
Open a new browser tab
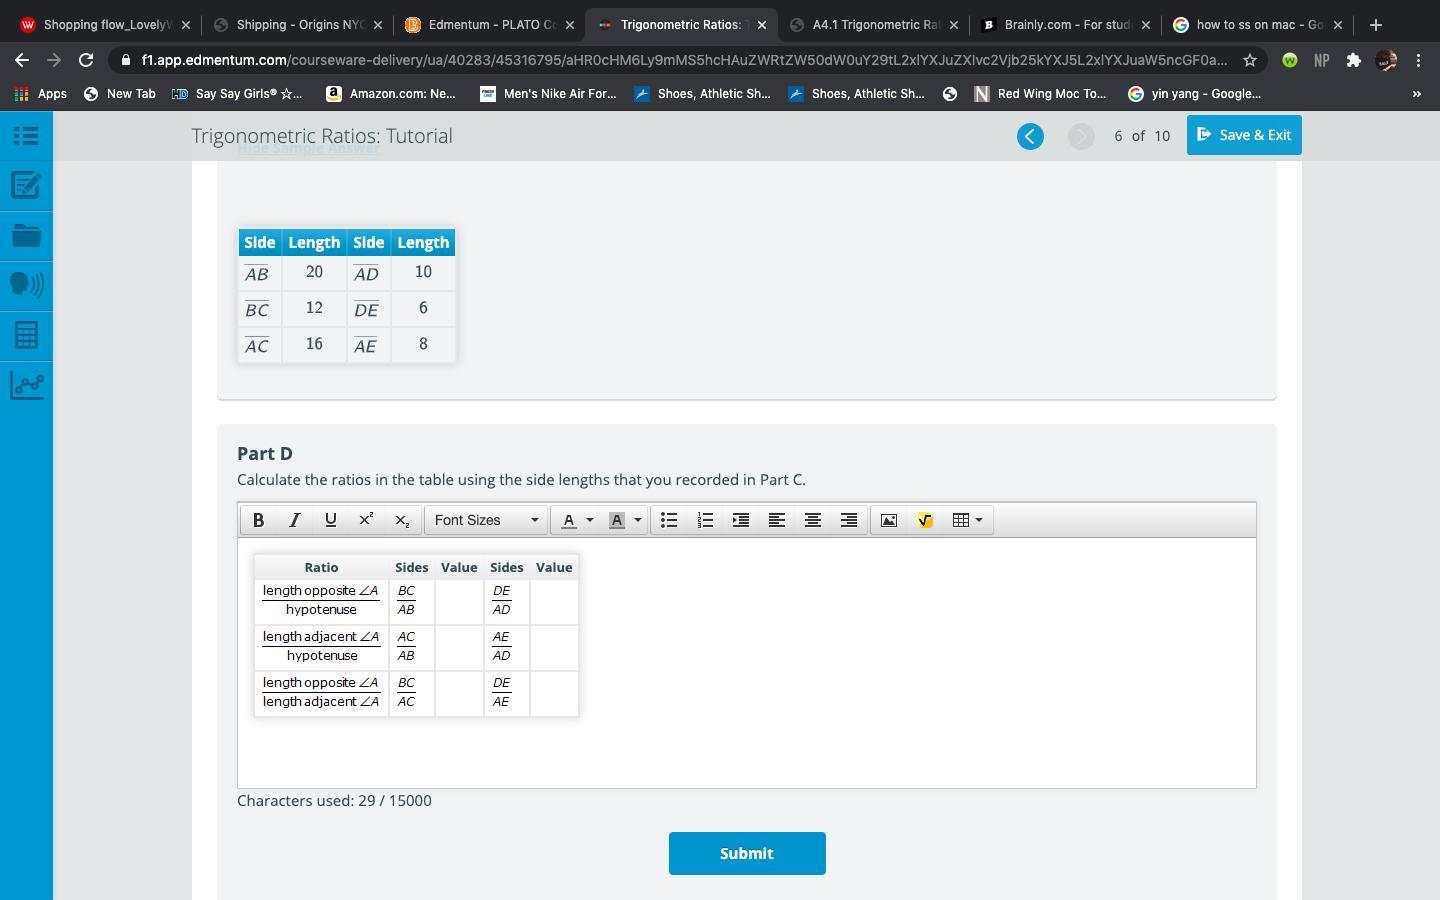1376,25
